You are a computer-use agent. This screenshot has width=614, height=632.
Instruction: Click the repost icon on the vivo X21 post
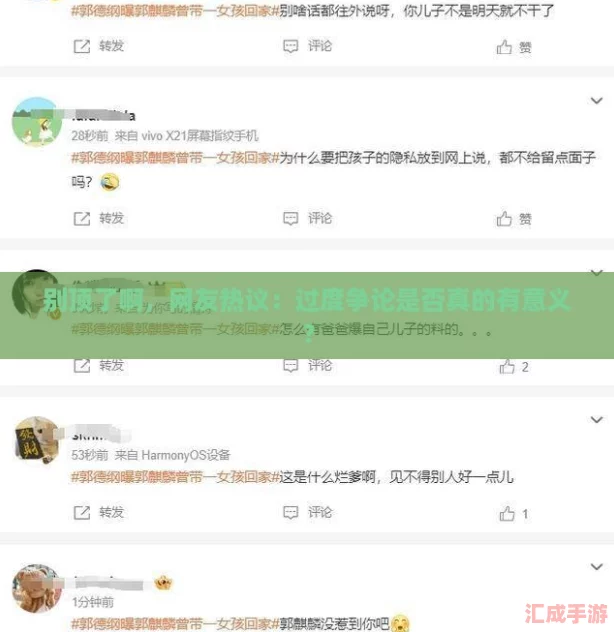click(x=82, y=219)
